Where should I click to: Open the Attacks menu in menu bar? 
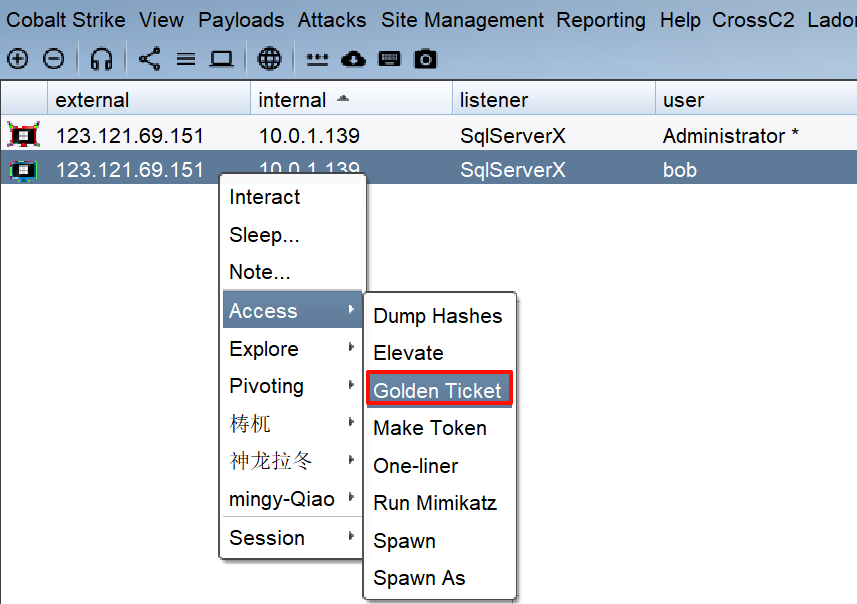click(331, 20)
